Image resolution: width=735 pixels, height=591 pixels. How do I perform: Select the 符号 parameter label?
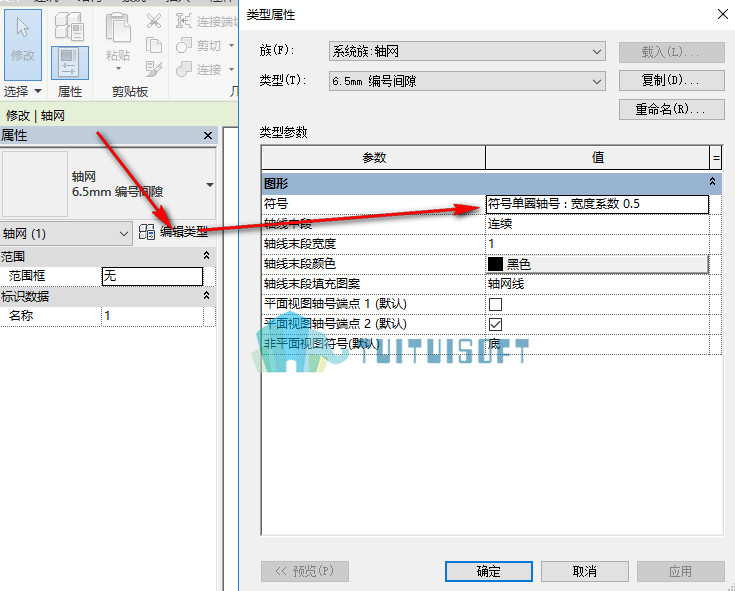[276, 204]
